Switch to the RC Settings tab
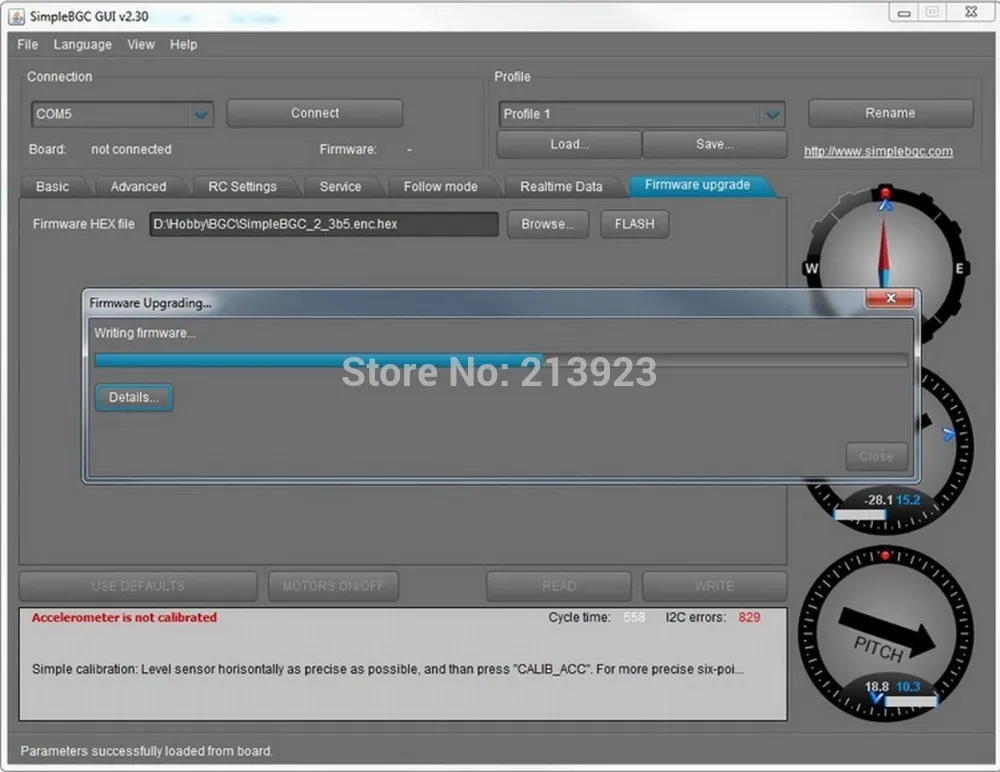Screen dimensions: 1000x772 pyautogui.click(x=242, y=187)
